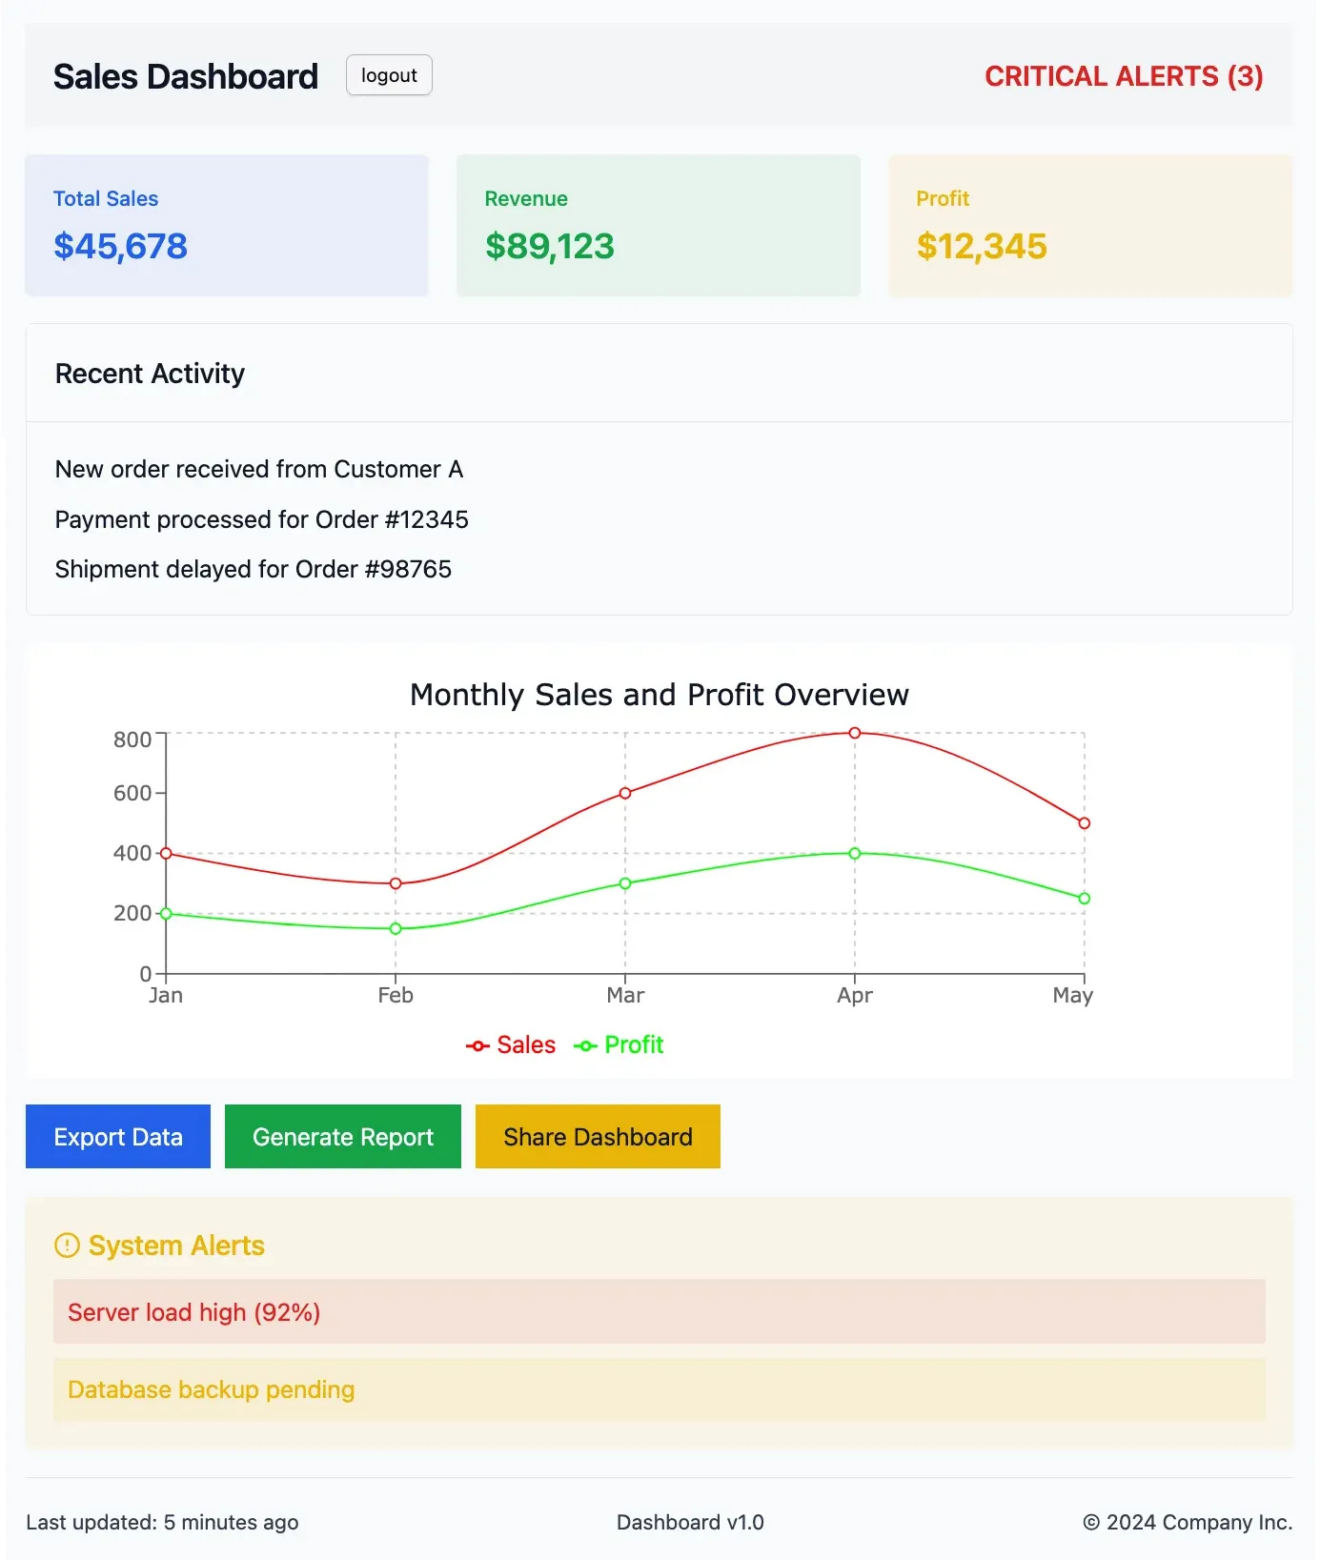Expand the System Alerts panel
1320x1560 pixels.
click(176, 1245)
